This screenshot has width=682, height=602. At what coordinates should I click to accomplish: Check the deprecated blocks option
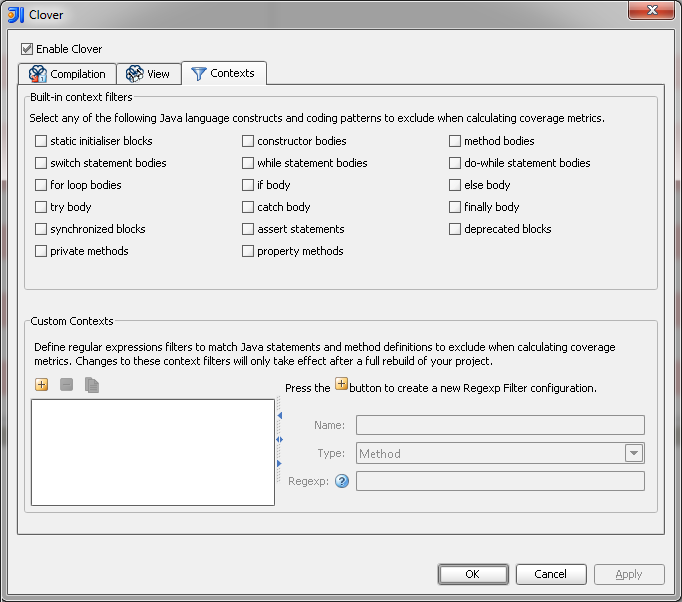455,229
